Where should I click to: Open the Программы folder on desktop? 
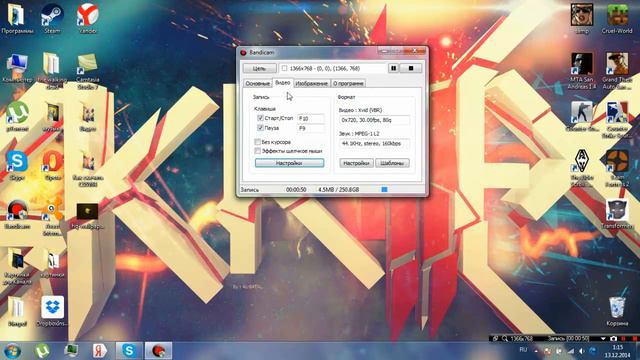(17, 19)
